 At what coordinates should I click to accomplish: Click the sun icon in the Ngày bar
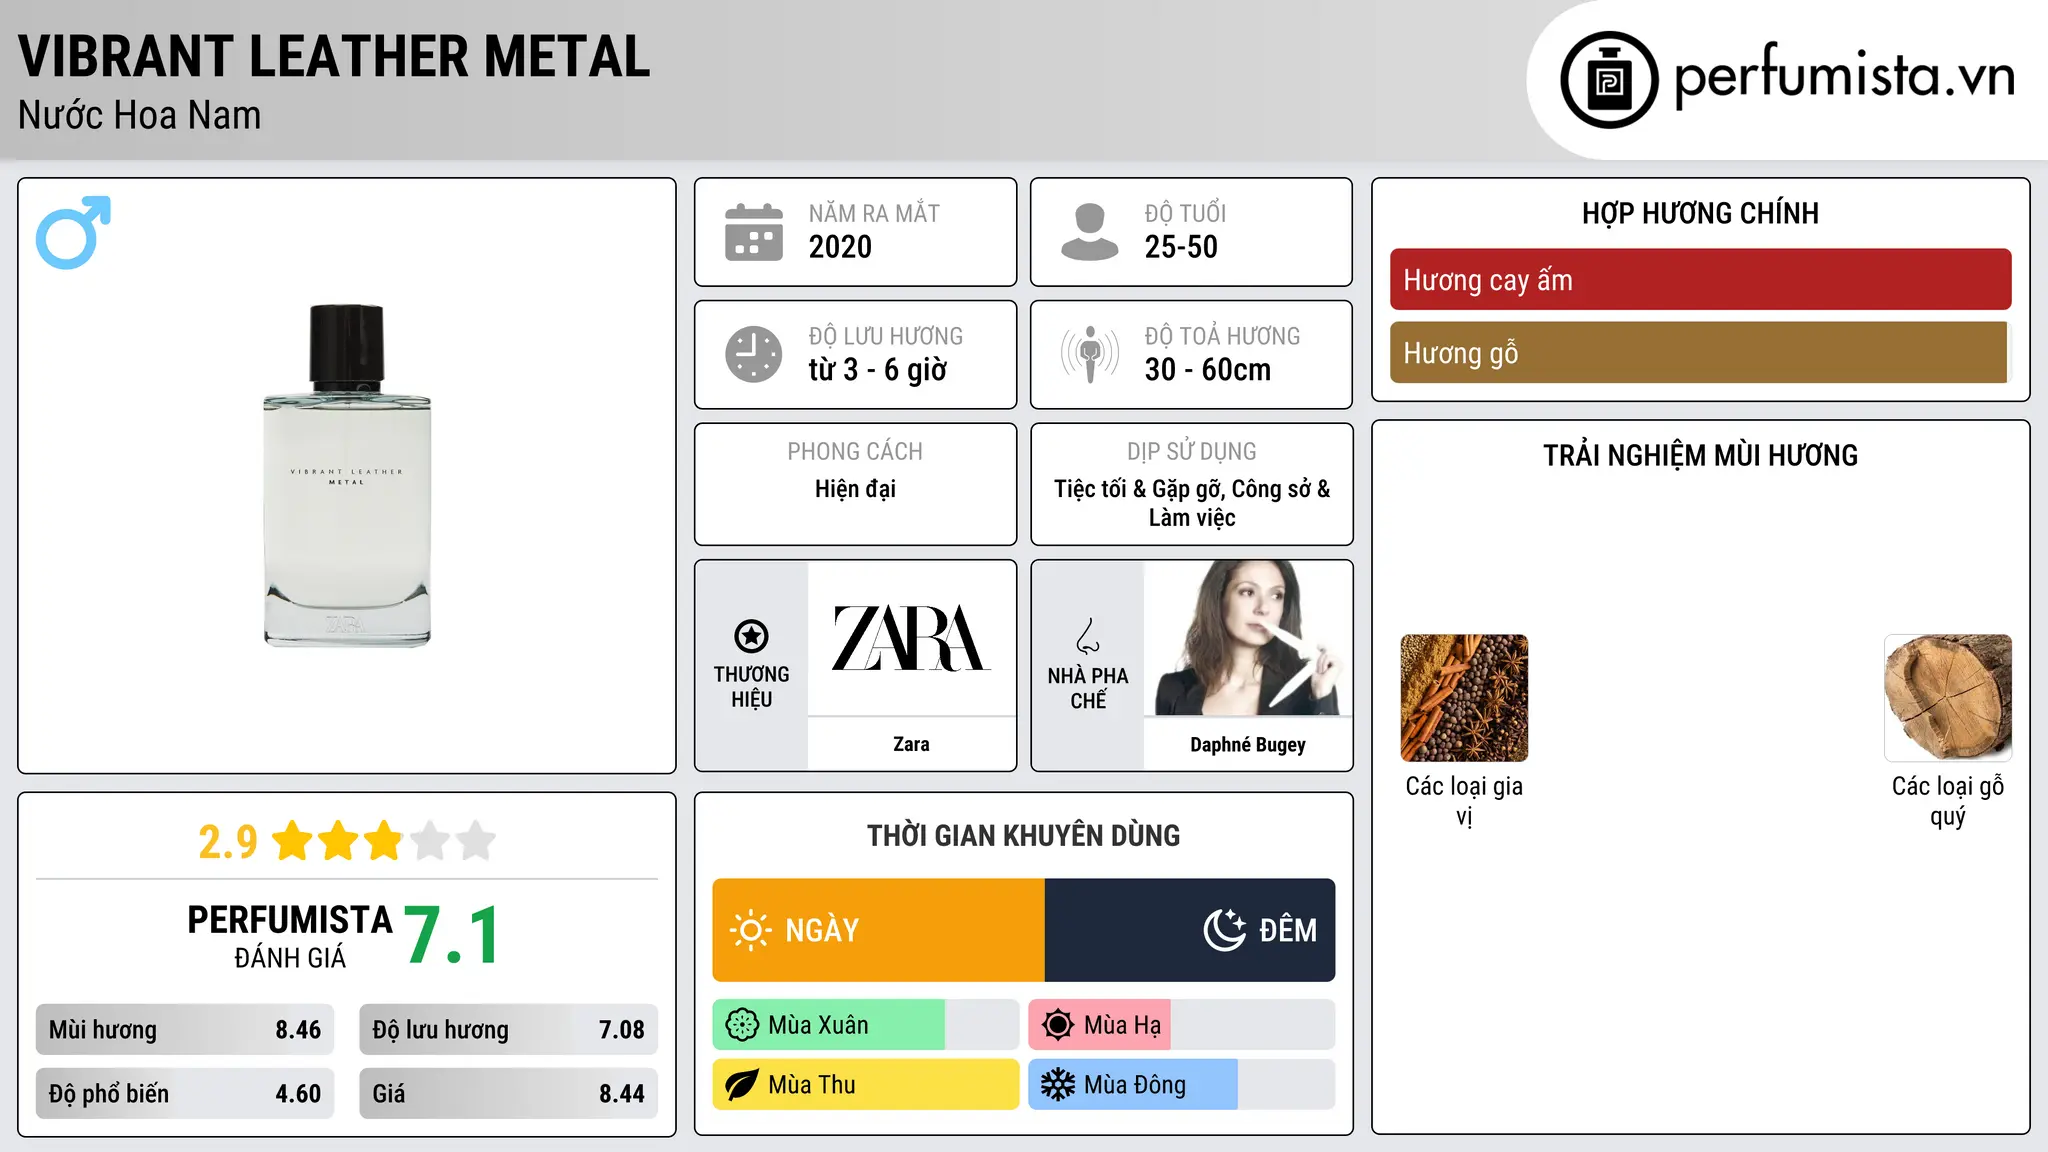750,930
